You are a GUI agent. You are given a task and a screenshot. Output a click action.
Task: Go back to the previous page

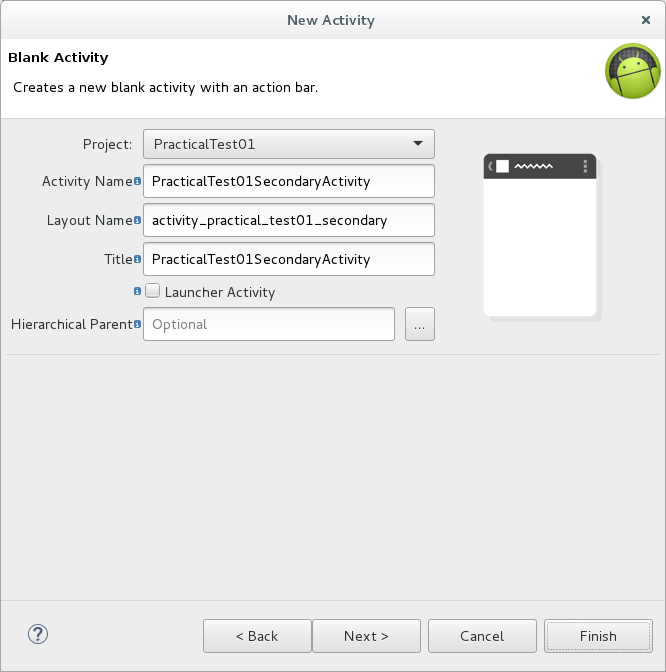[x=257, y=636]
